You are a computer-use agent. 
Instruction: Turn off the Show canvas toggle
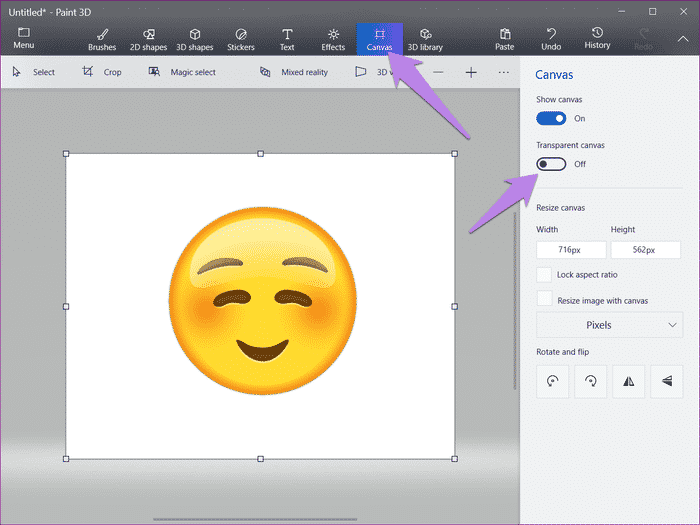pos(551,118)
